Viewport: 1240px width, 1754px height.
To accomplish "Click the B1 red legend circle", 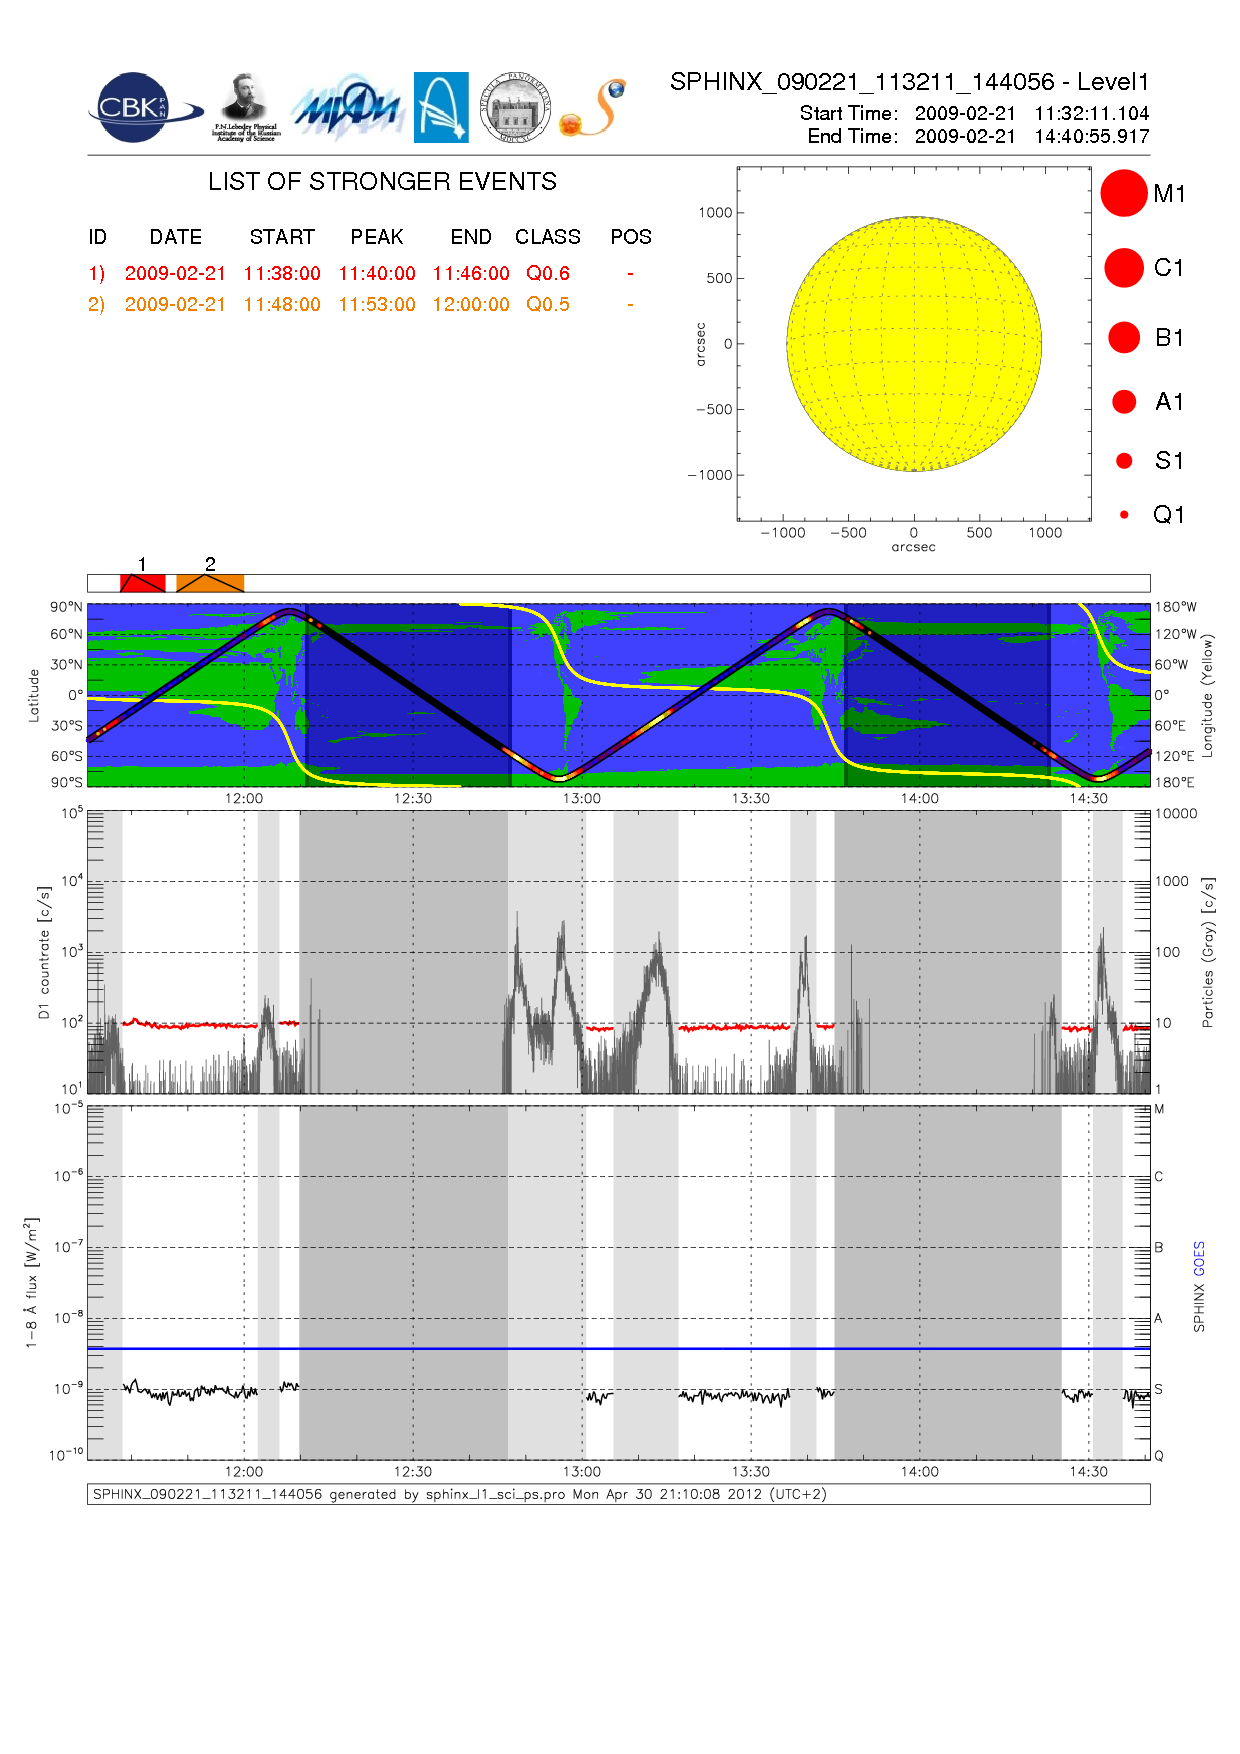I will point(1124,338).
